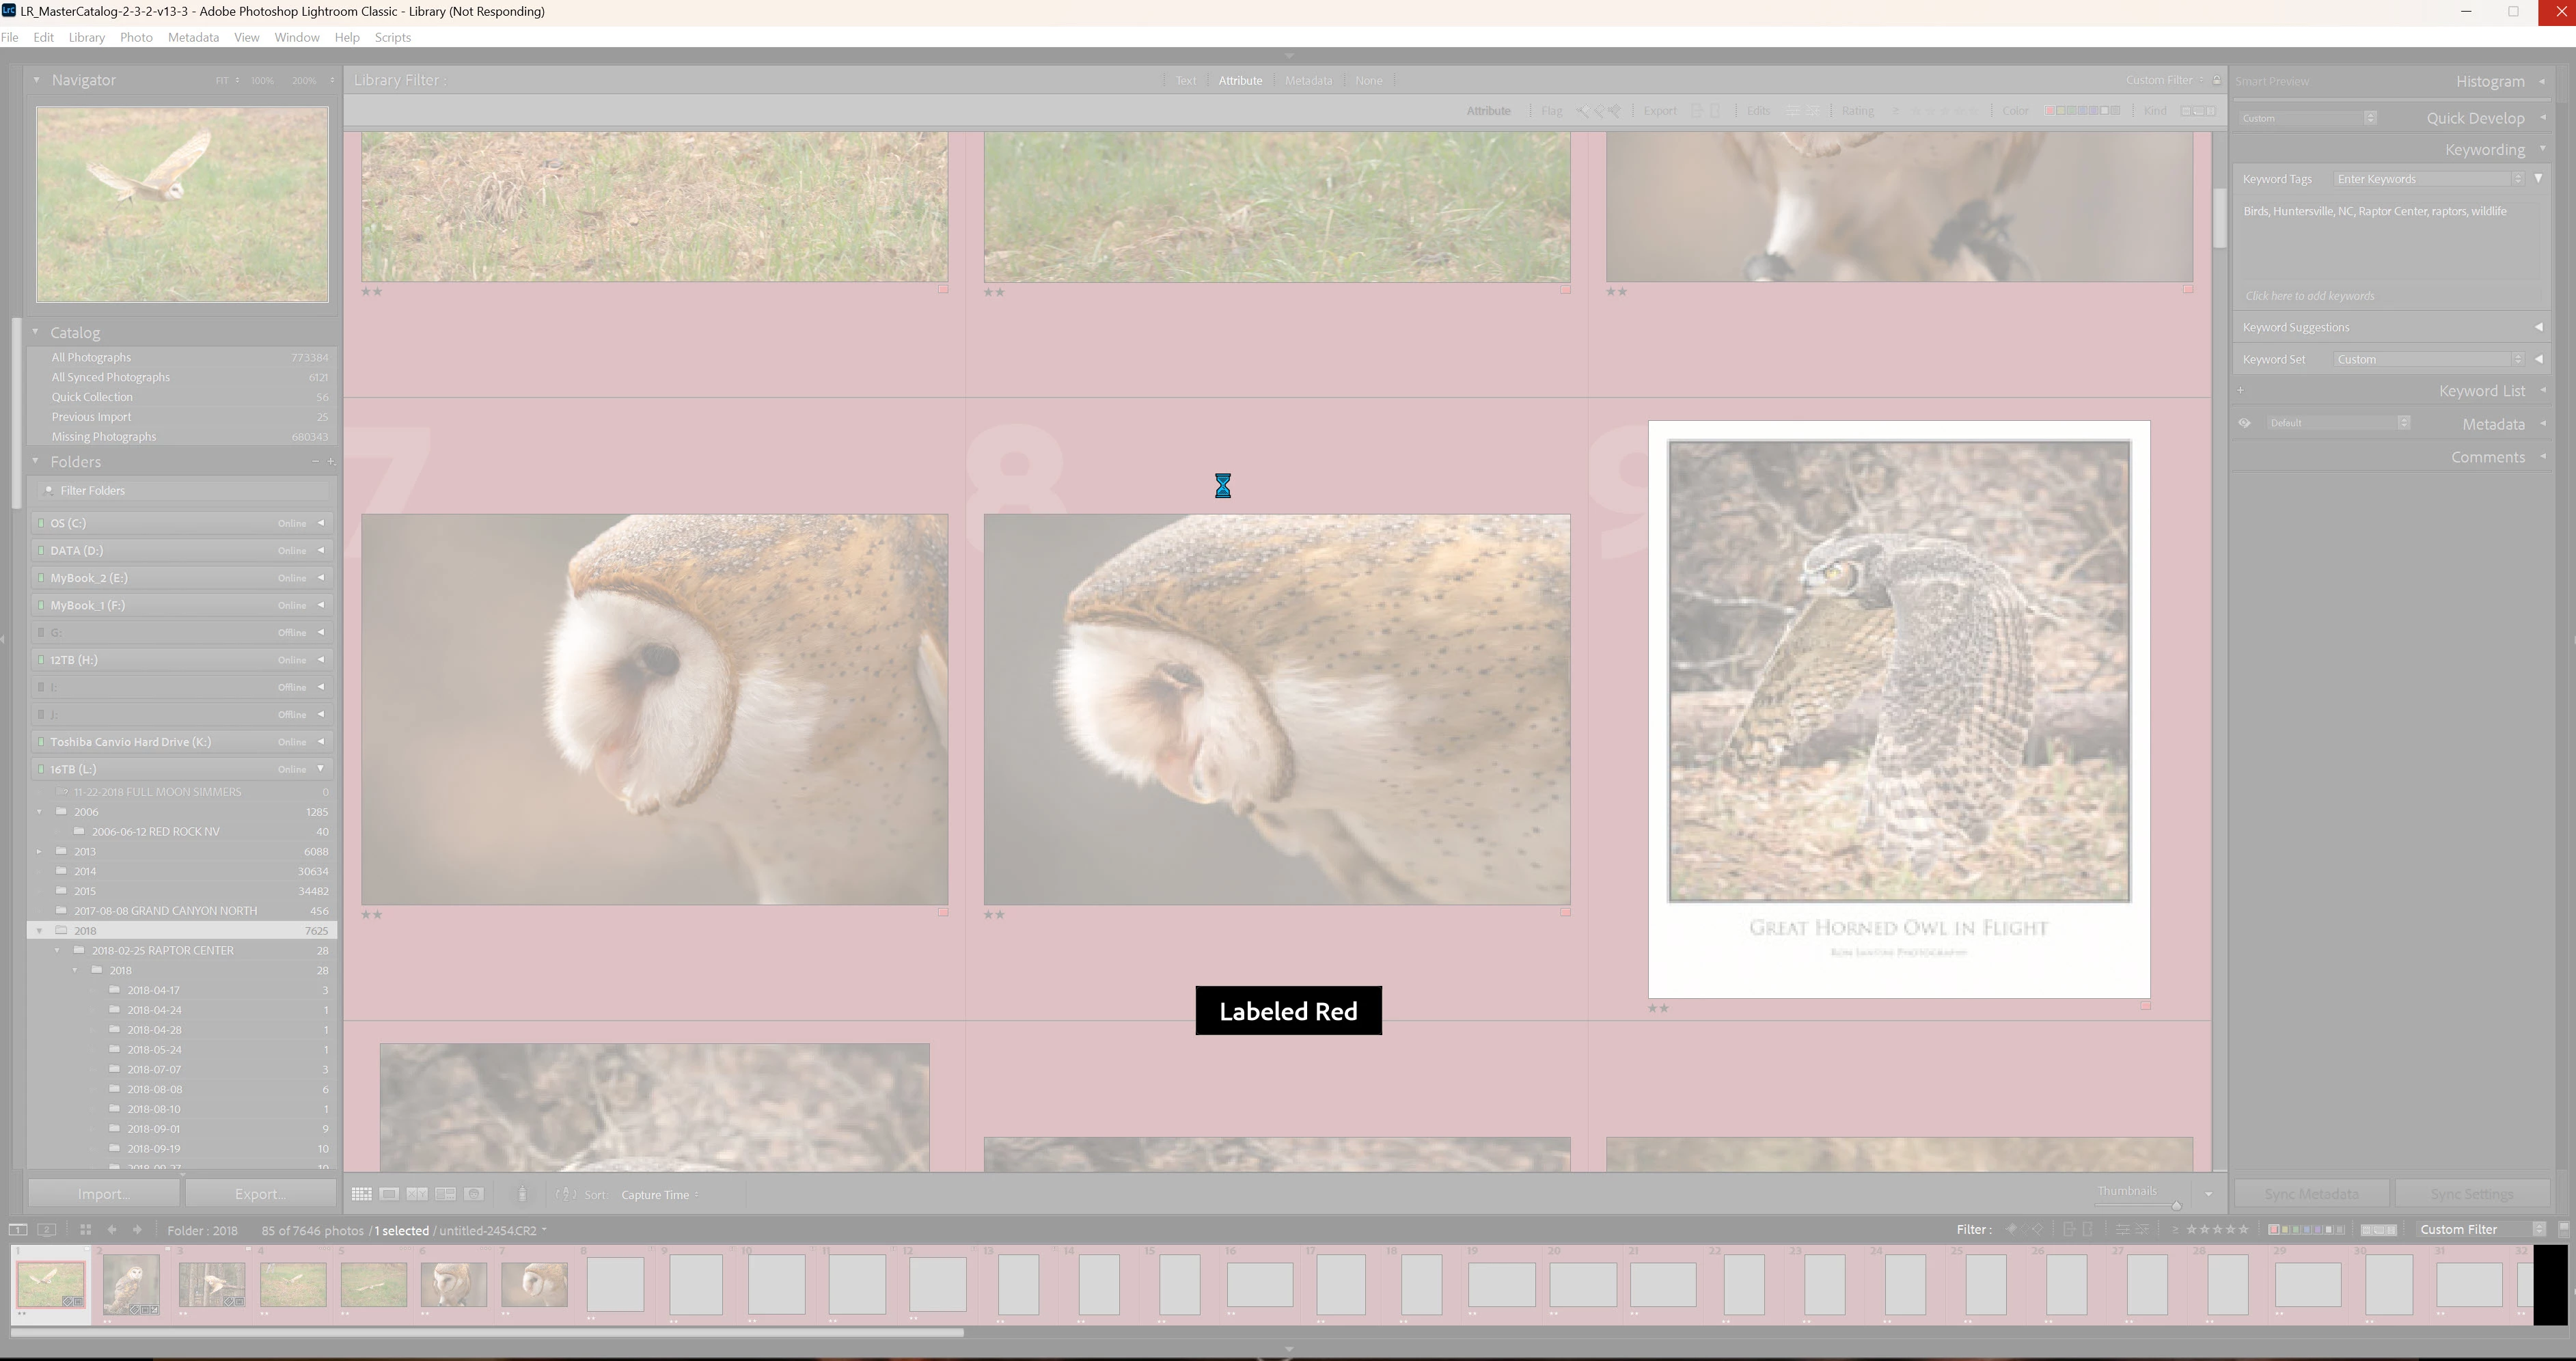Select the Text tab in Library Filter
2576x1361 pixels.
pyautogui.click(x=1185, y=81)
